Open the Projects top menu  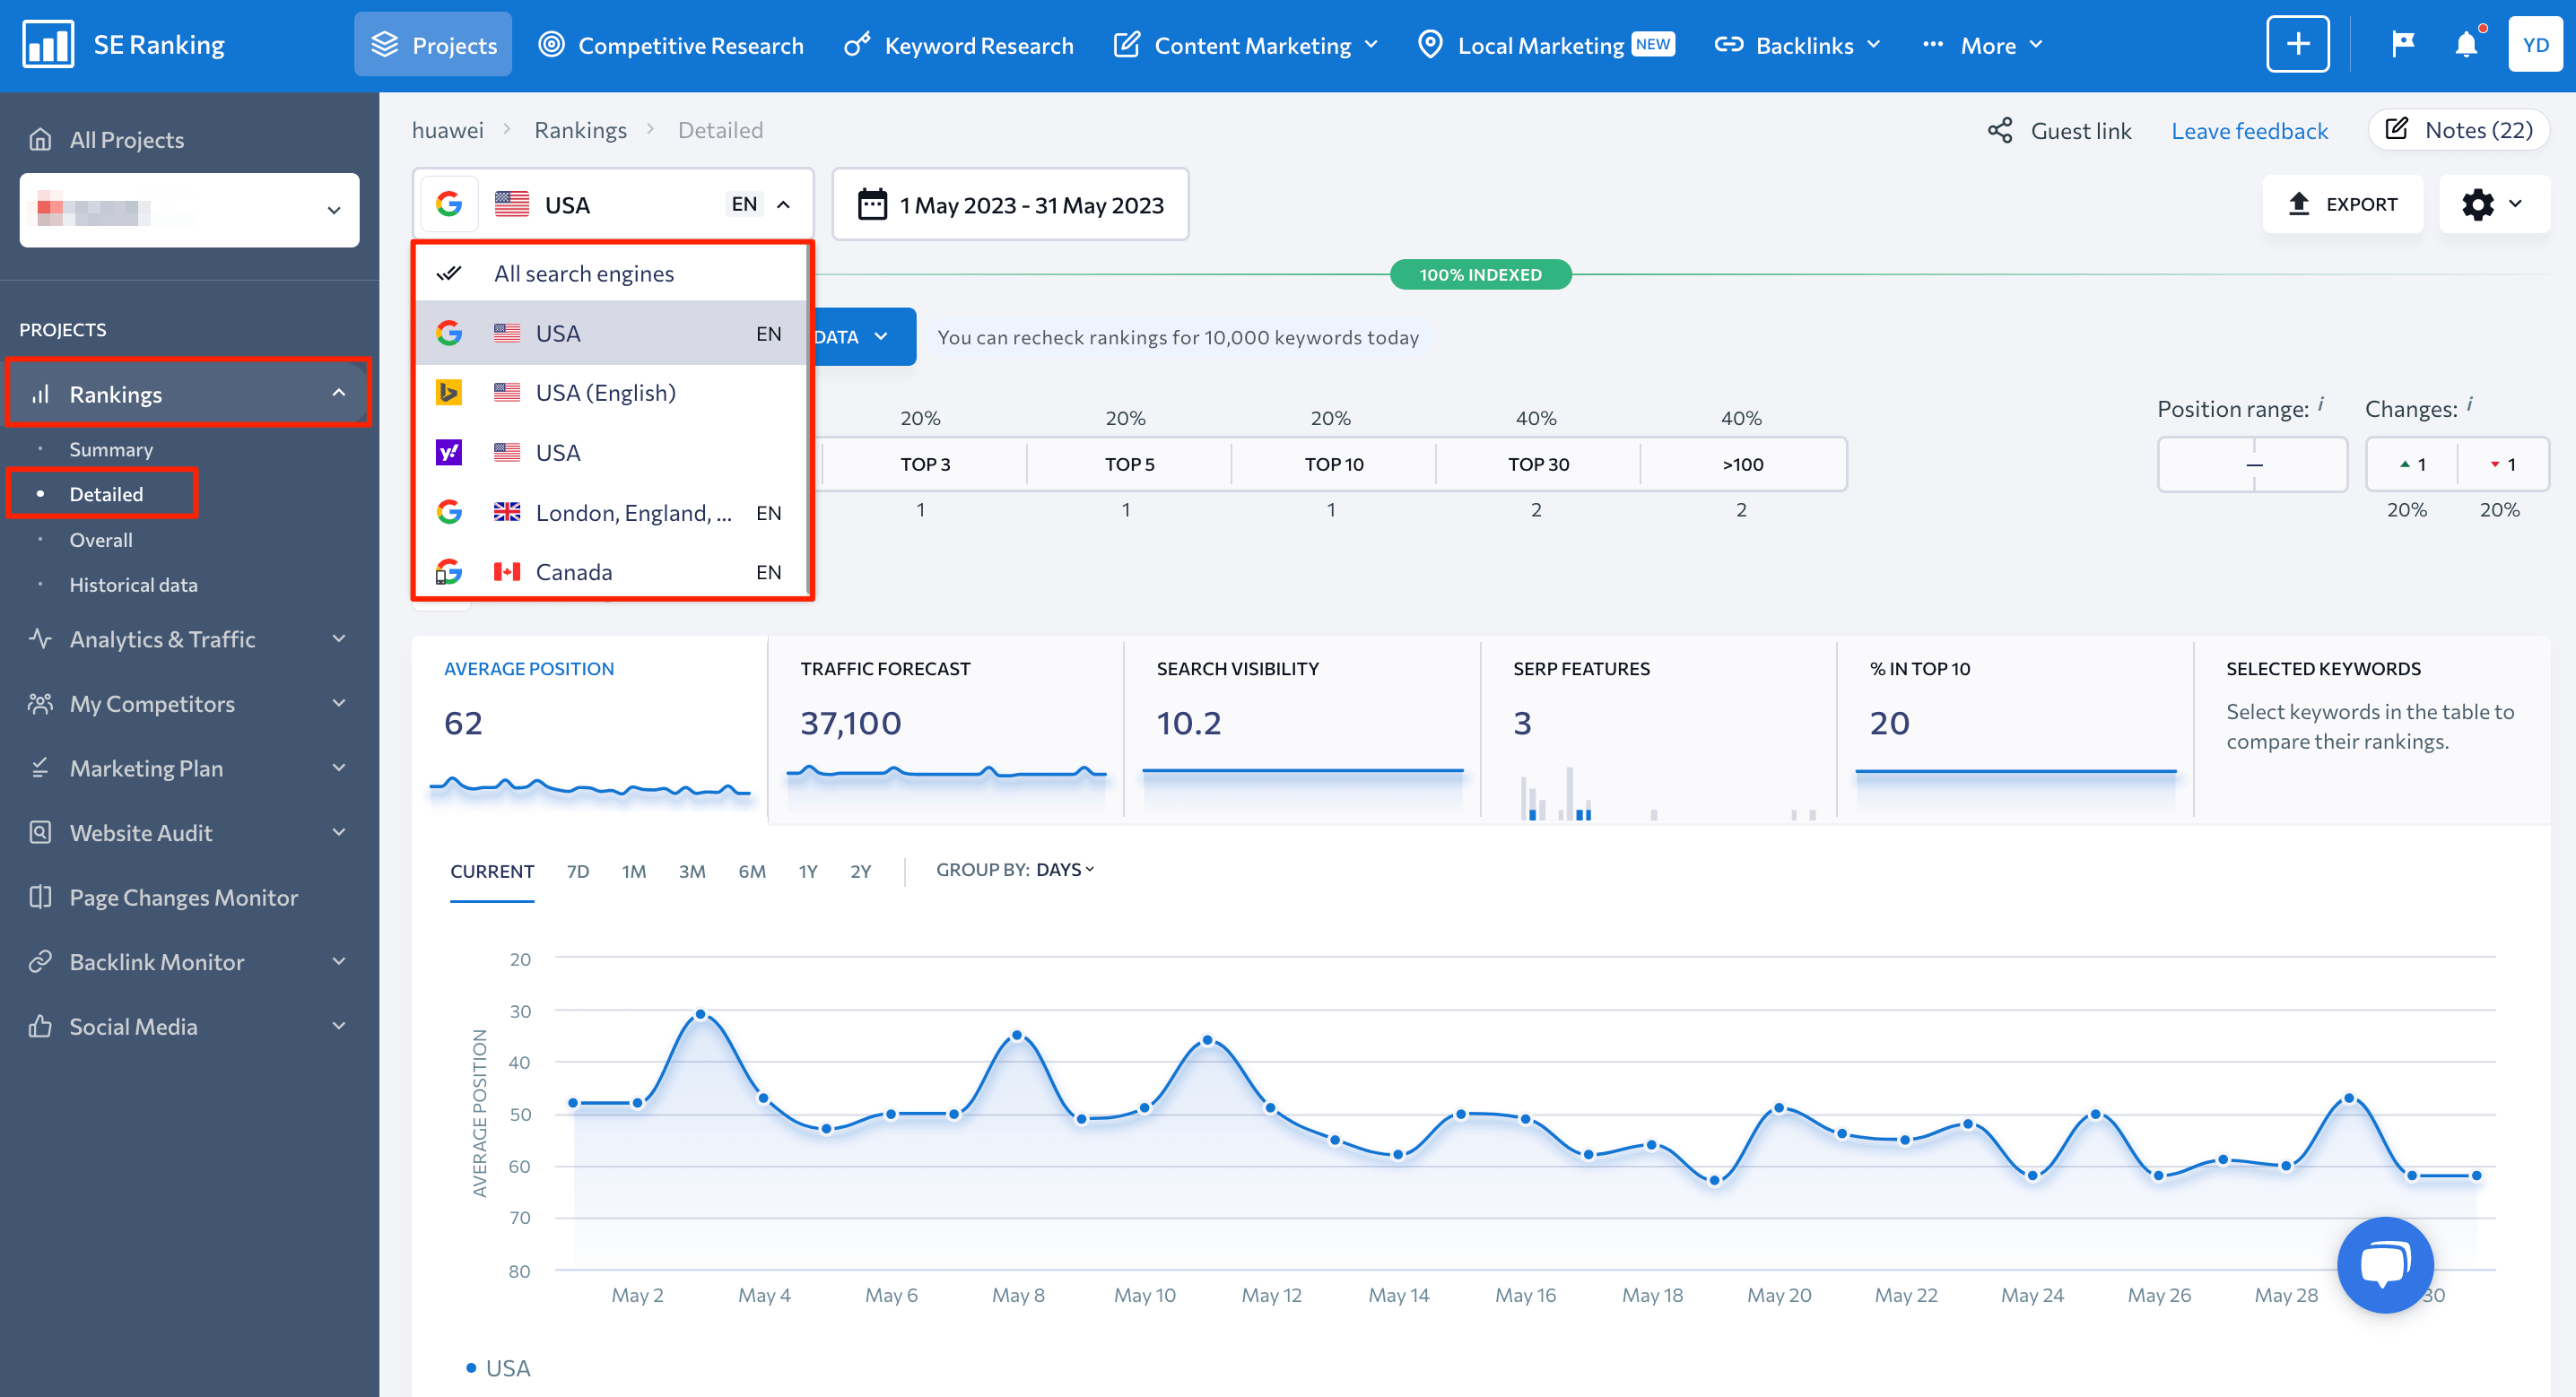click(x=433, y=45)
